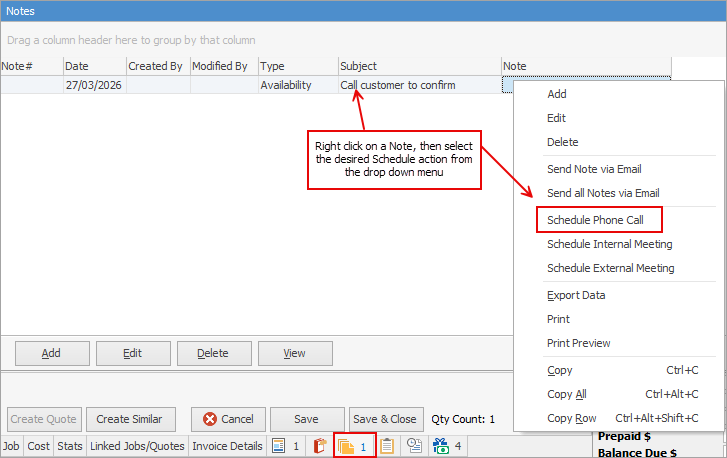The image size is (727, 458).
Task: Select Schedule Phone Call menu item
Action: 619,220
